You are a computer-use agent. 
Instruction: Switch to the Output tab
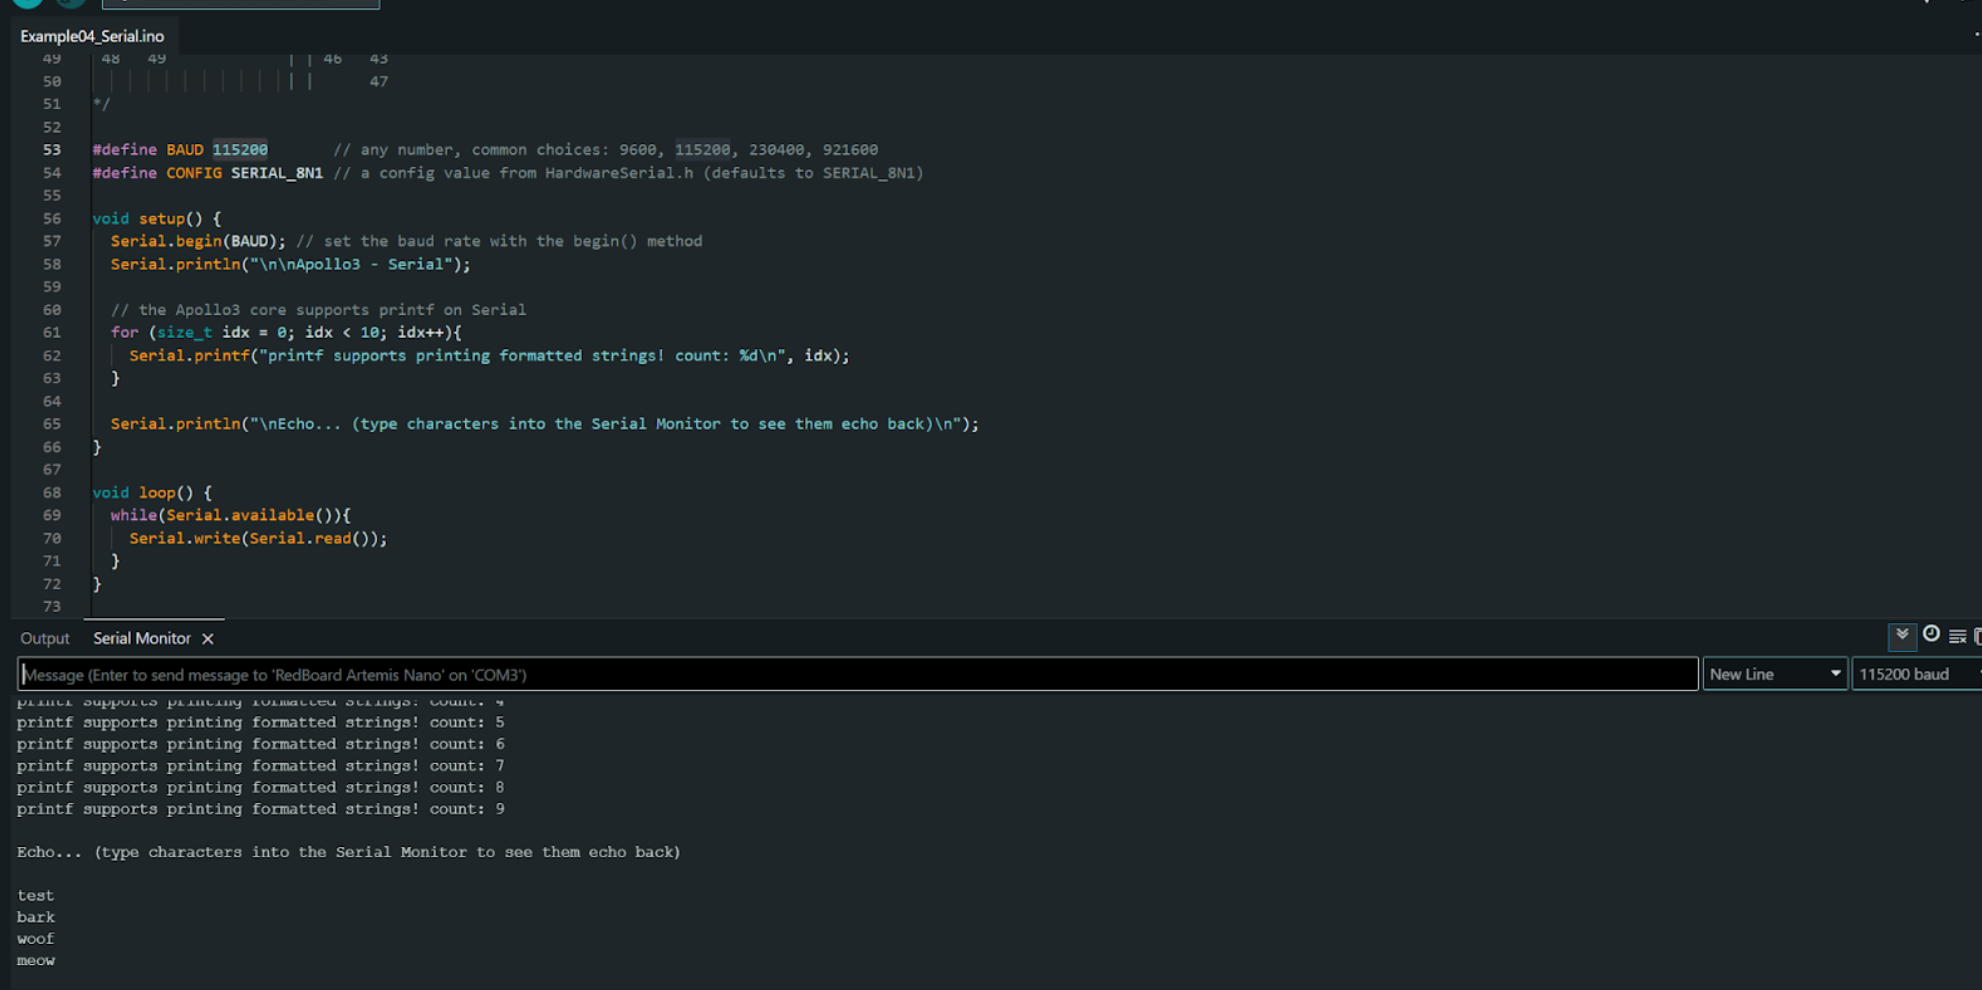[x=45, y=639]
